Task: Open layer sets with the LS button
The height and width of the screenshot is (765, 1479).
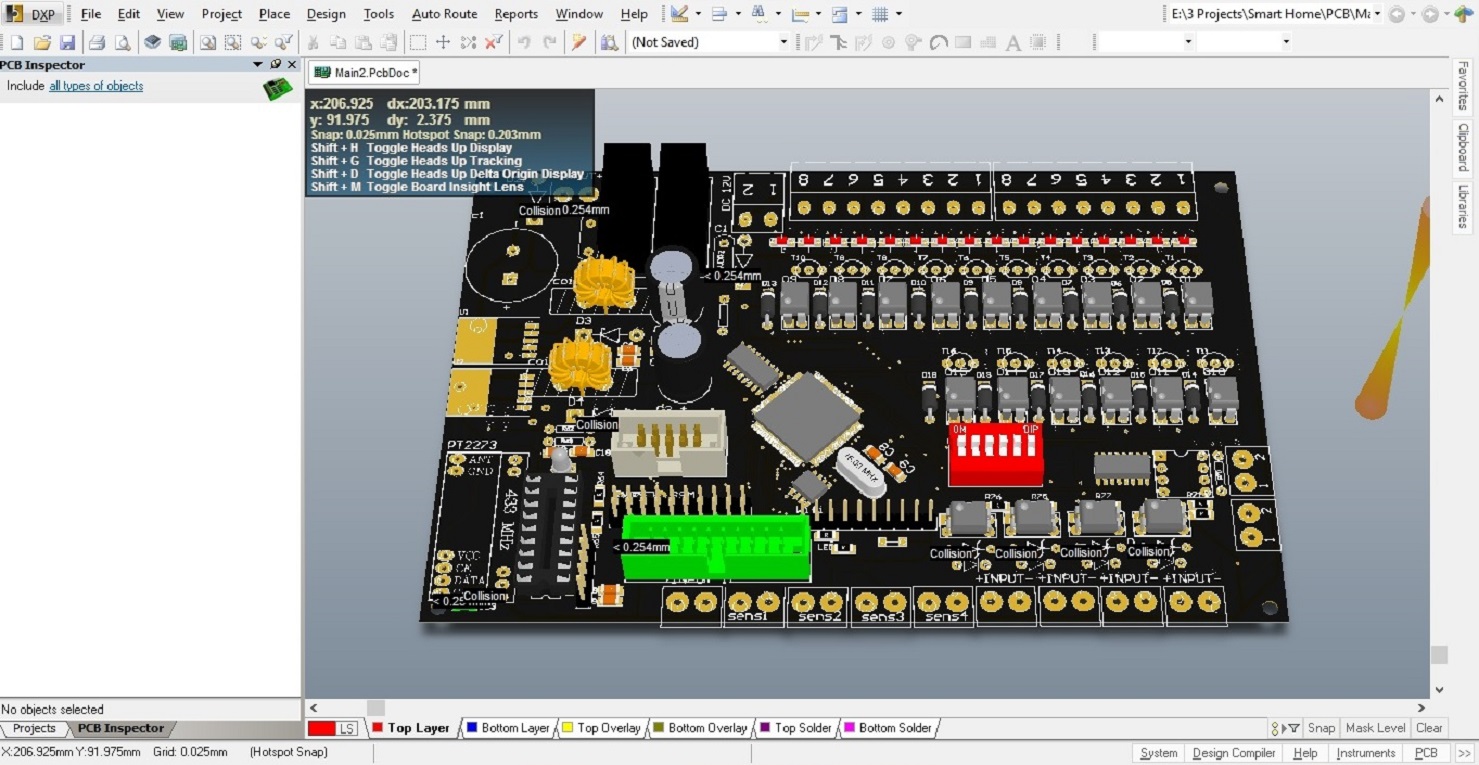Action: (x=347, y=728)
